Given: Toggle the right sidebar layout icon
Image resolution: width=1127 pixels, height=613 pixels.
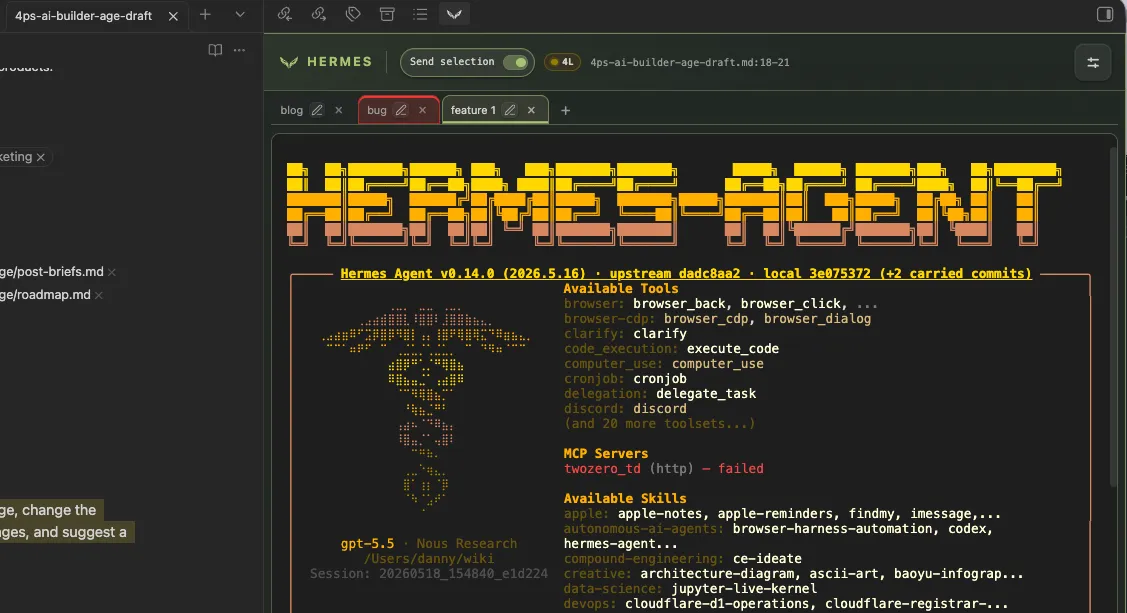Looking at the screenshot, I should coord(1105,14).
